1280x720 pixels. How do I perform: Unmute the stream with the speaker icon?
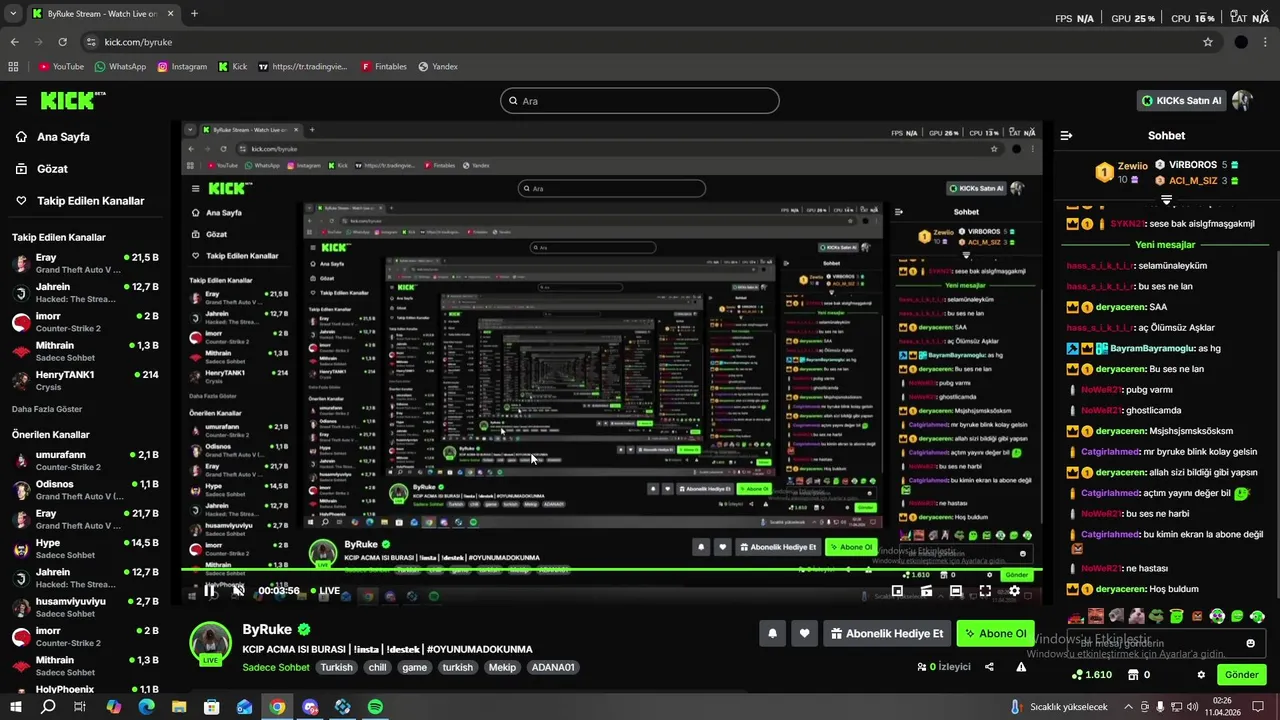(238, 590)
